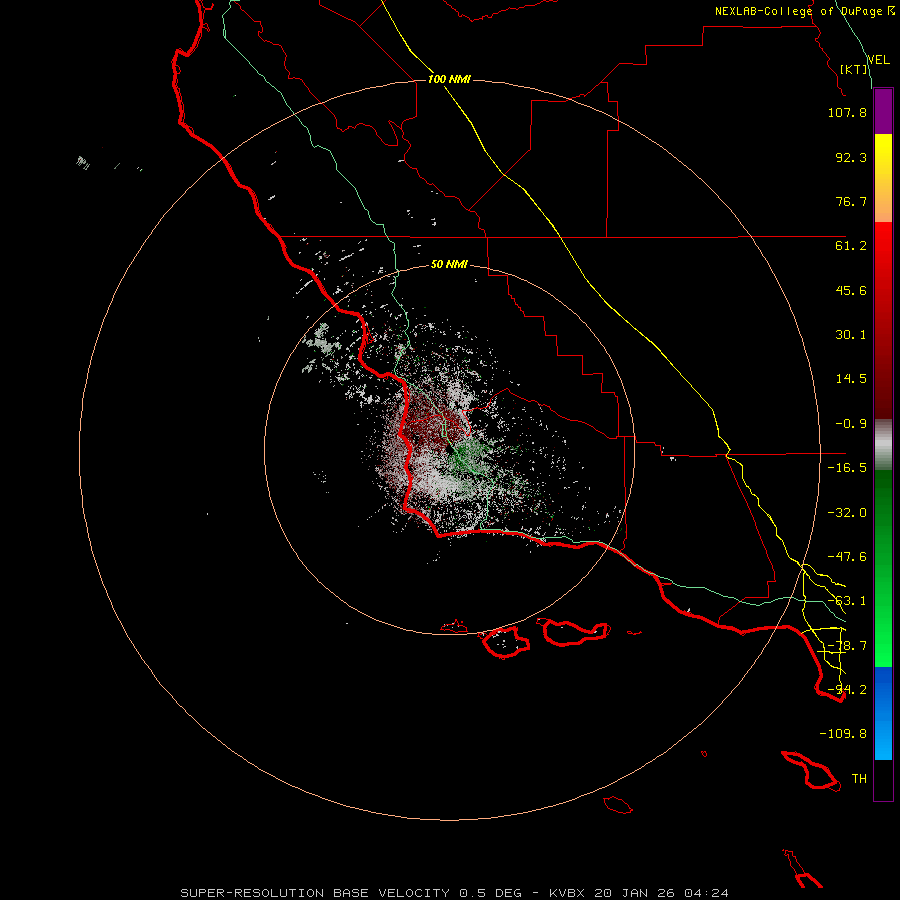Pick the red segment of the velocity scale
This screenshot has height=900, width=900.
point(883,320)
